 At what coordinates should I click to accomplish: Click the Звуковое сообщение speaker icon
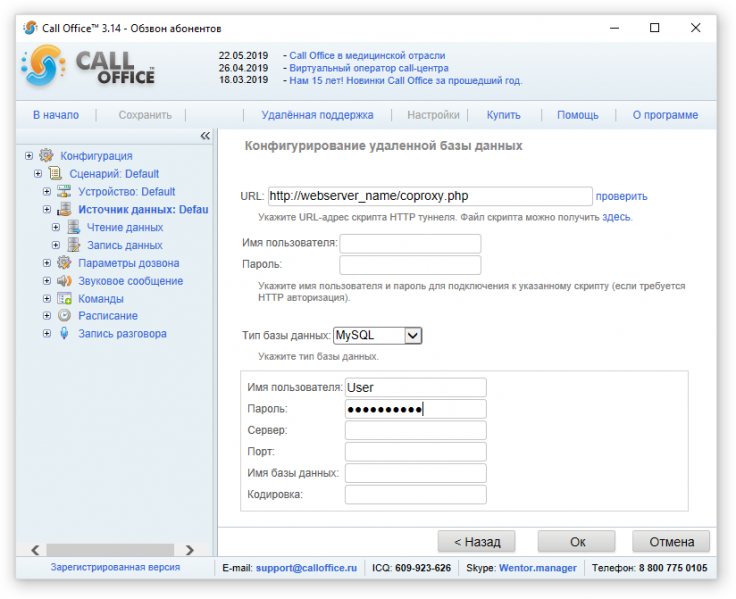tap(64, 281)
